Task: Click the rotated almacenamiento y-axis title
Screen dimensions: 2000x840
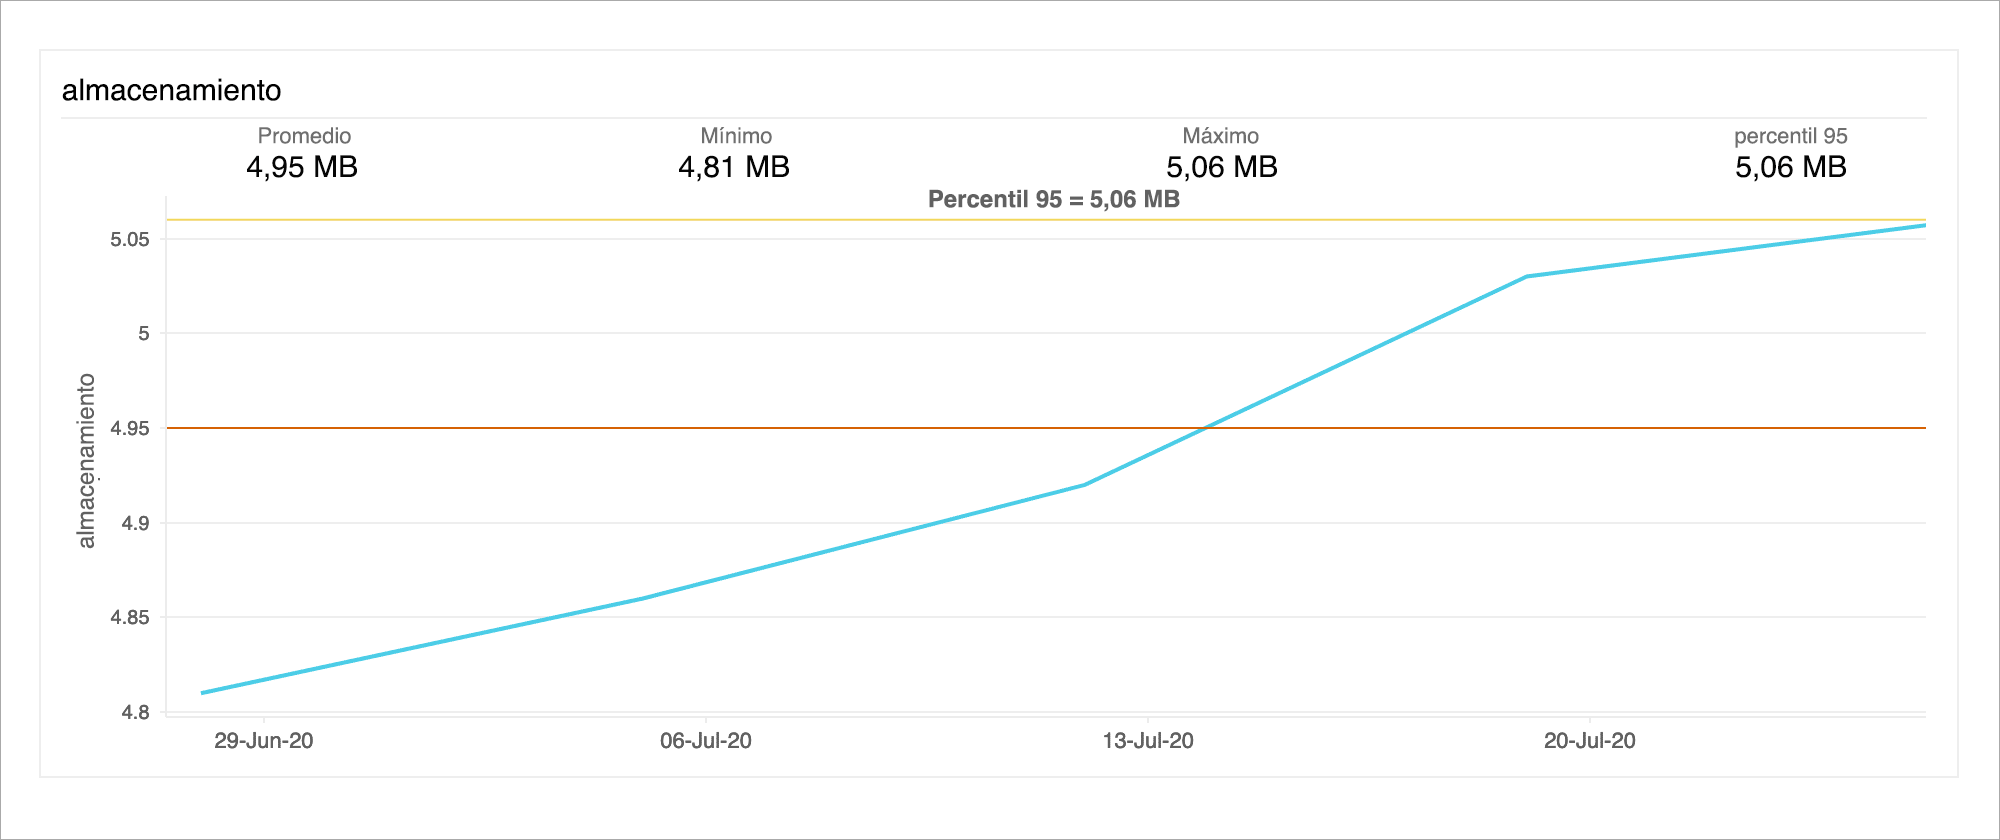Action: (87, 460)
